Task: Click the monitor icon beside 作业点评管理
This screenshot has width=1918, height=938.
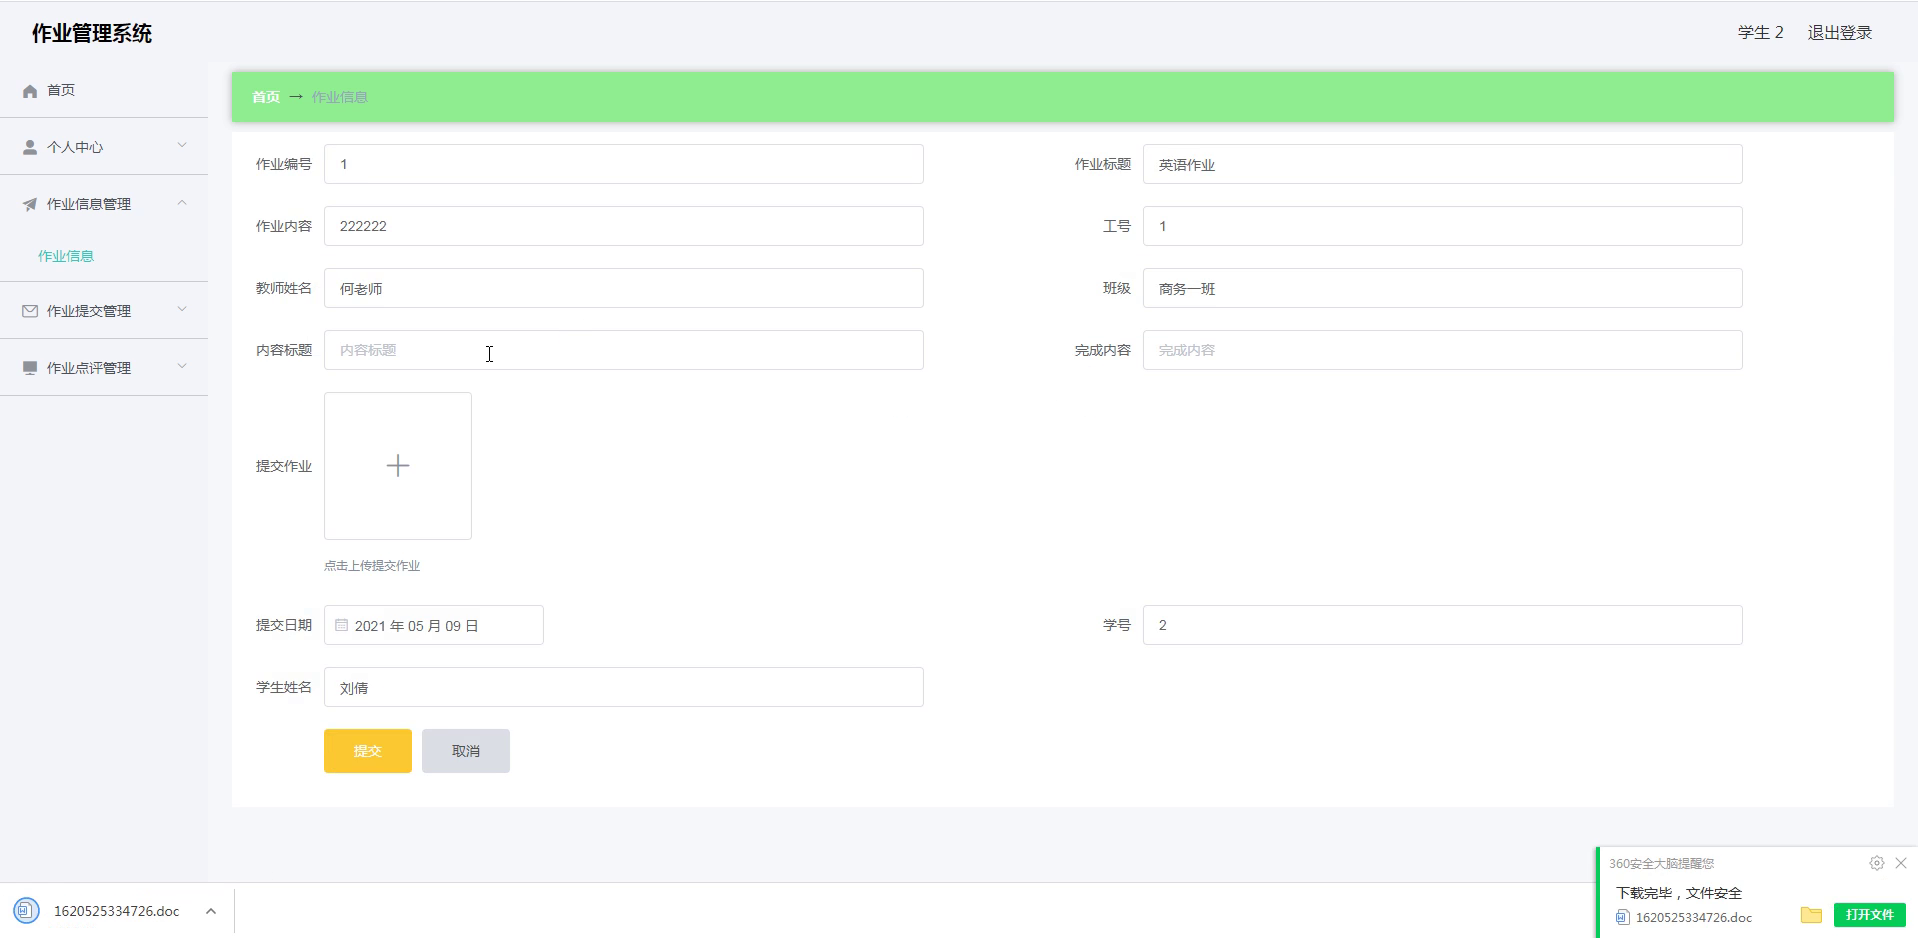Action: [30, 368]
